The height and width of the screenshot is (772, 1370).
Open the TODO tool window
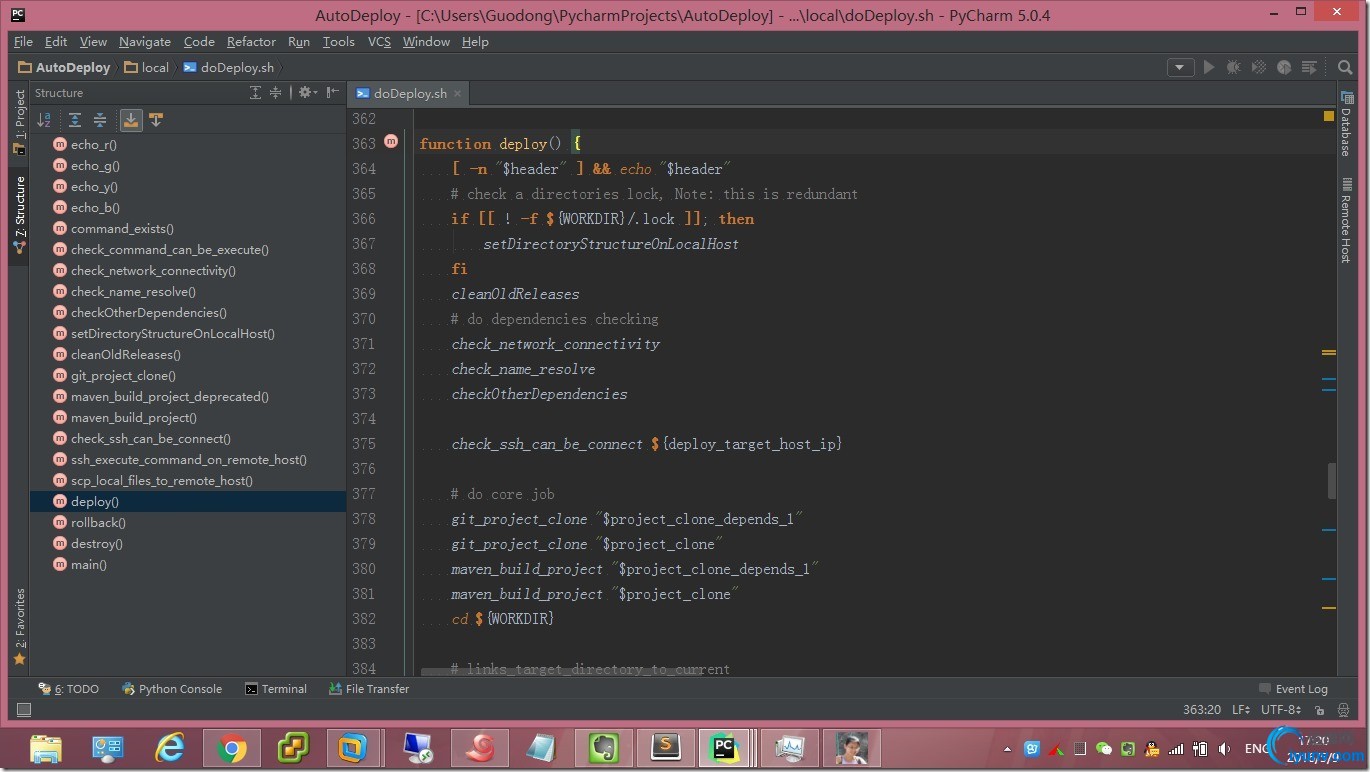[x=68, y=689]
